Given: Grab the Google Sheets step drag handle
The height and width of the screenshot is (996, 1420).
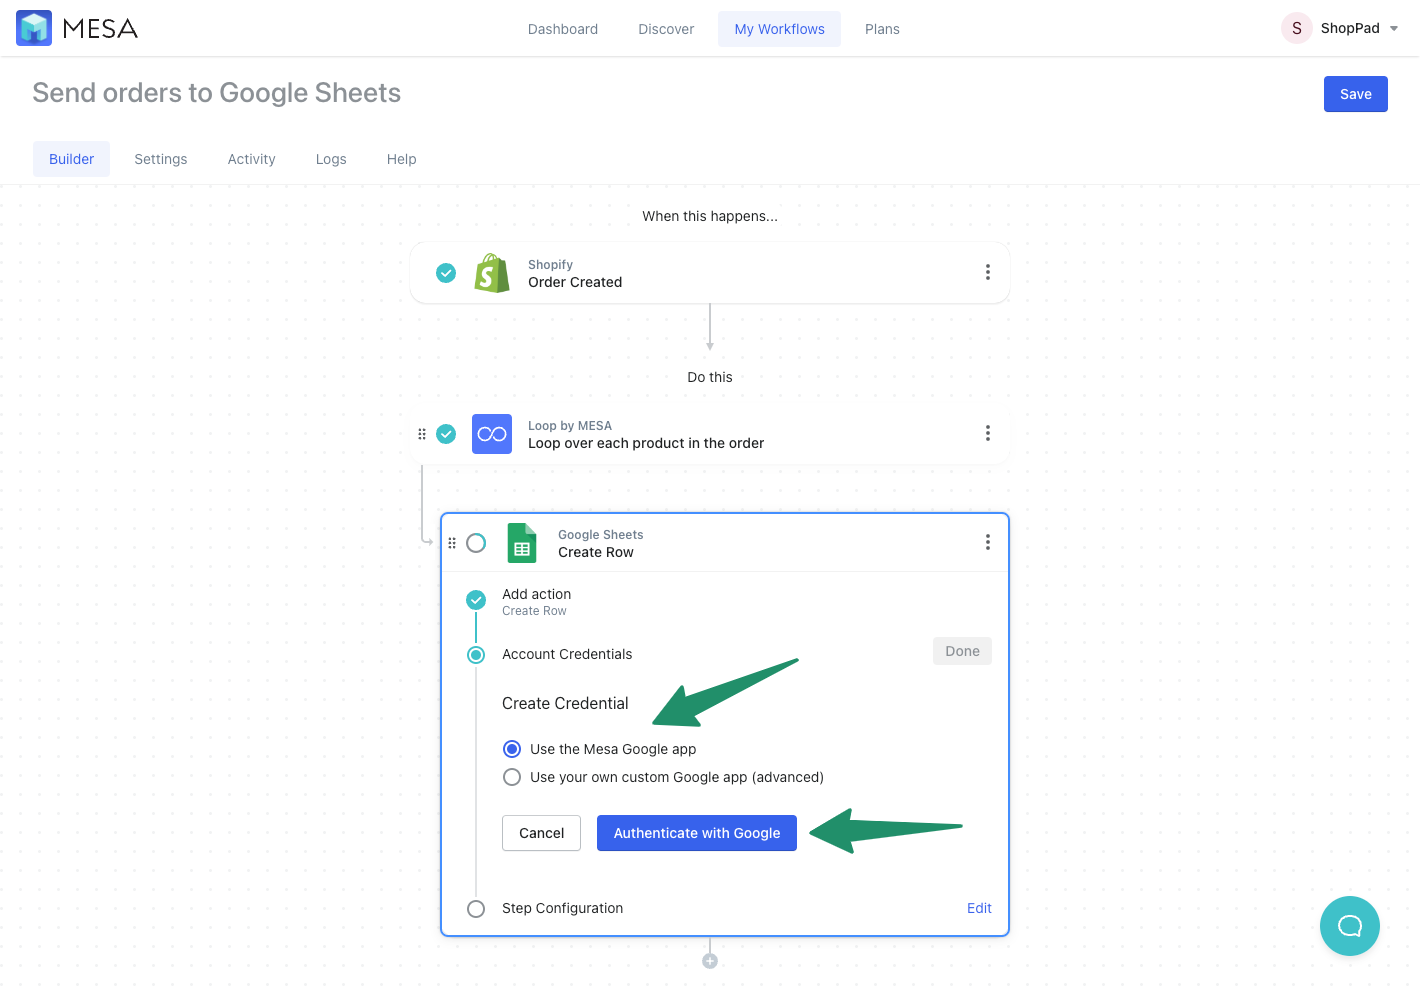Looking at the screenshot, I should point(452,543).
